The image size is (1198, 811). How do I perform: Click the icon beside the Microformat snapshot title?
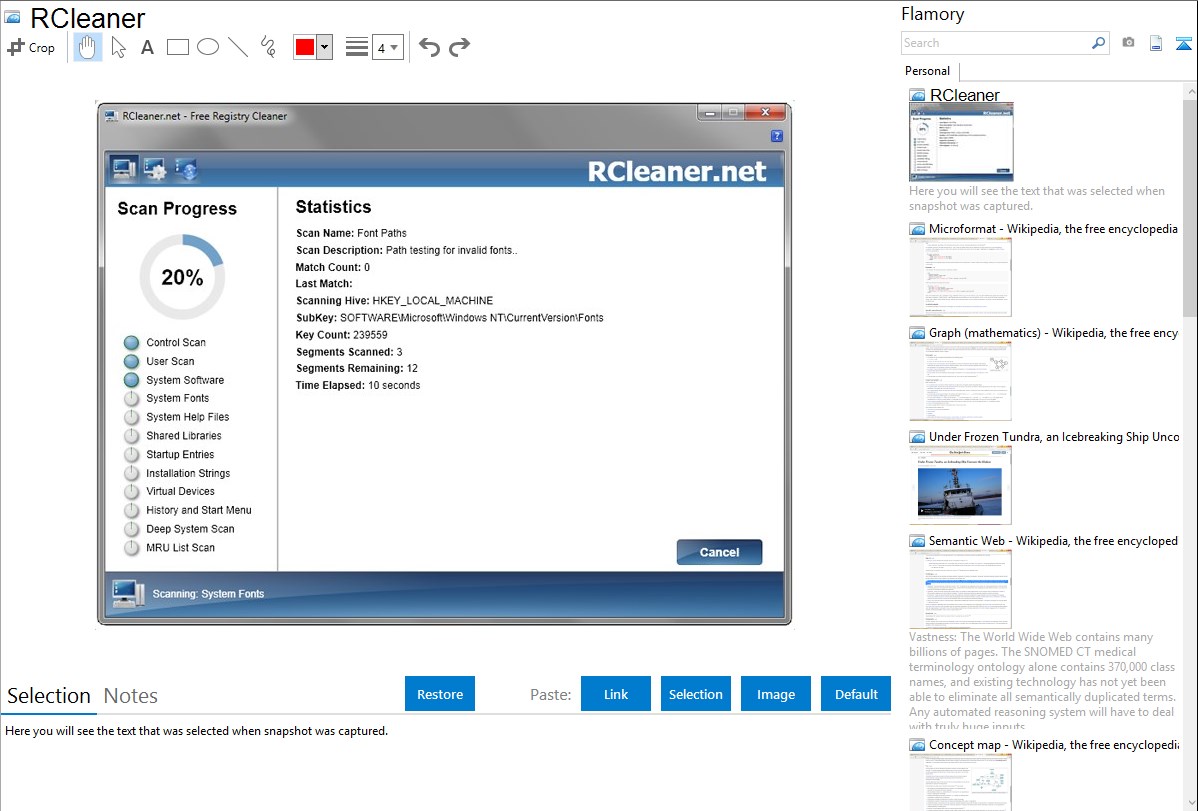(917, 229)
